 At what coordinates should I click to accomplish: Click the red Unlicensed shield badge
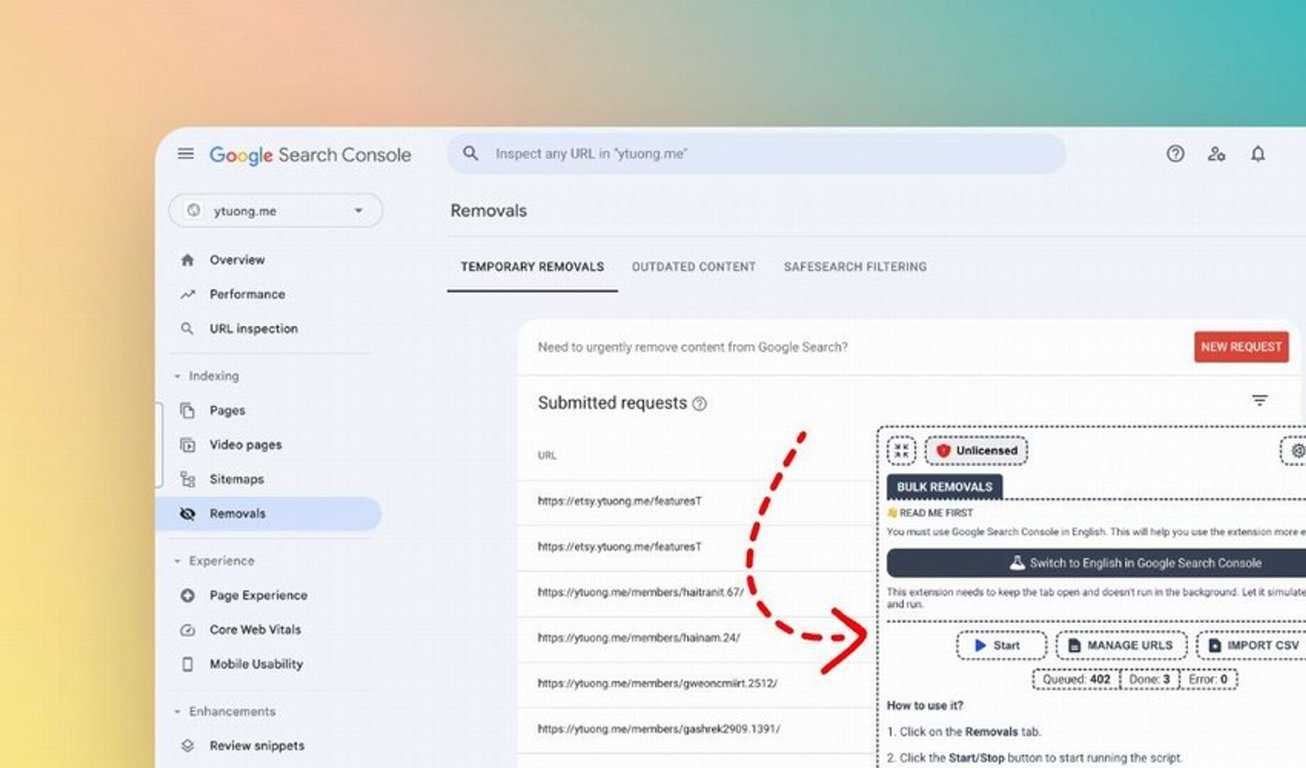(x=976, y=451)
